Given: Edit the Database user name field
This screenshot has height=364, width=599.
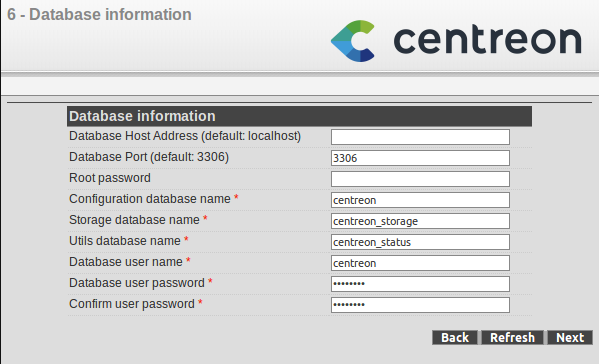Looking at the screenshot, I should (x=420, y=263).
